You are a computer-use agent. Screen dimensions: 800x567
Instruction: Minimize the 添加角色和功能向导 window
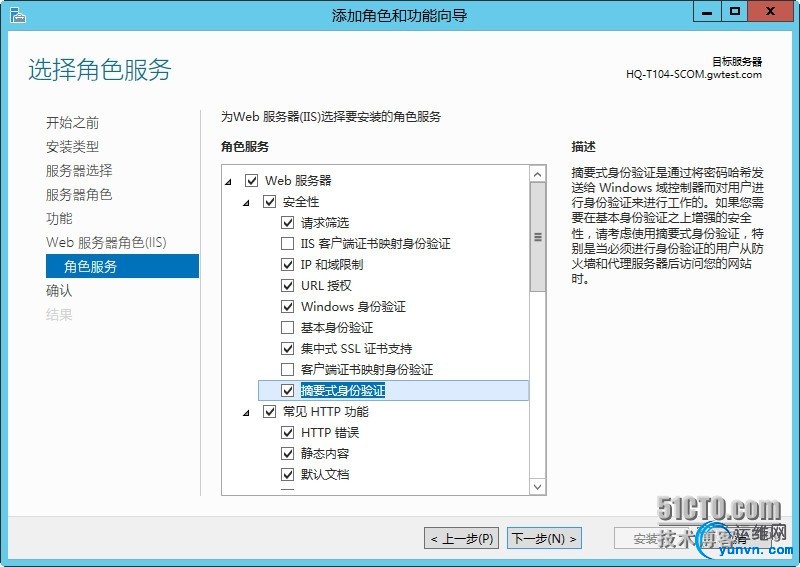pos(707,12)
